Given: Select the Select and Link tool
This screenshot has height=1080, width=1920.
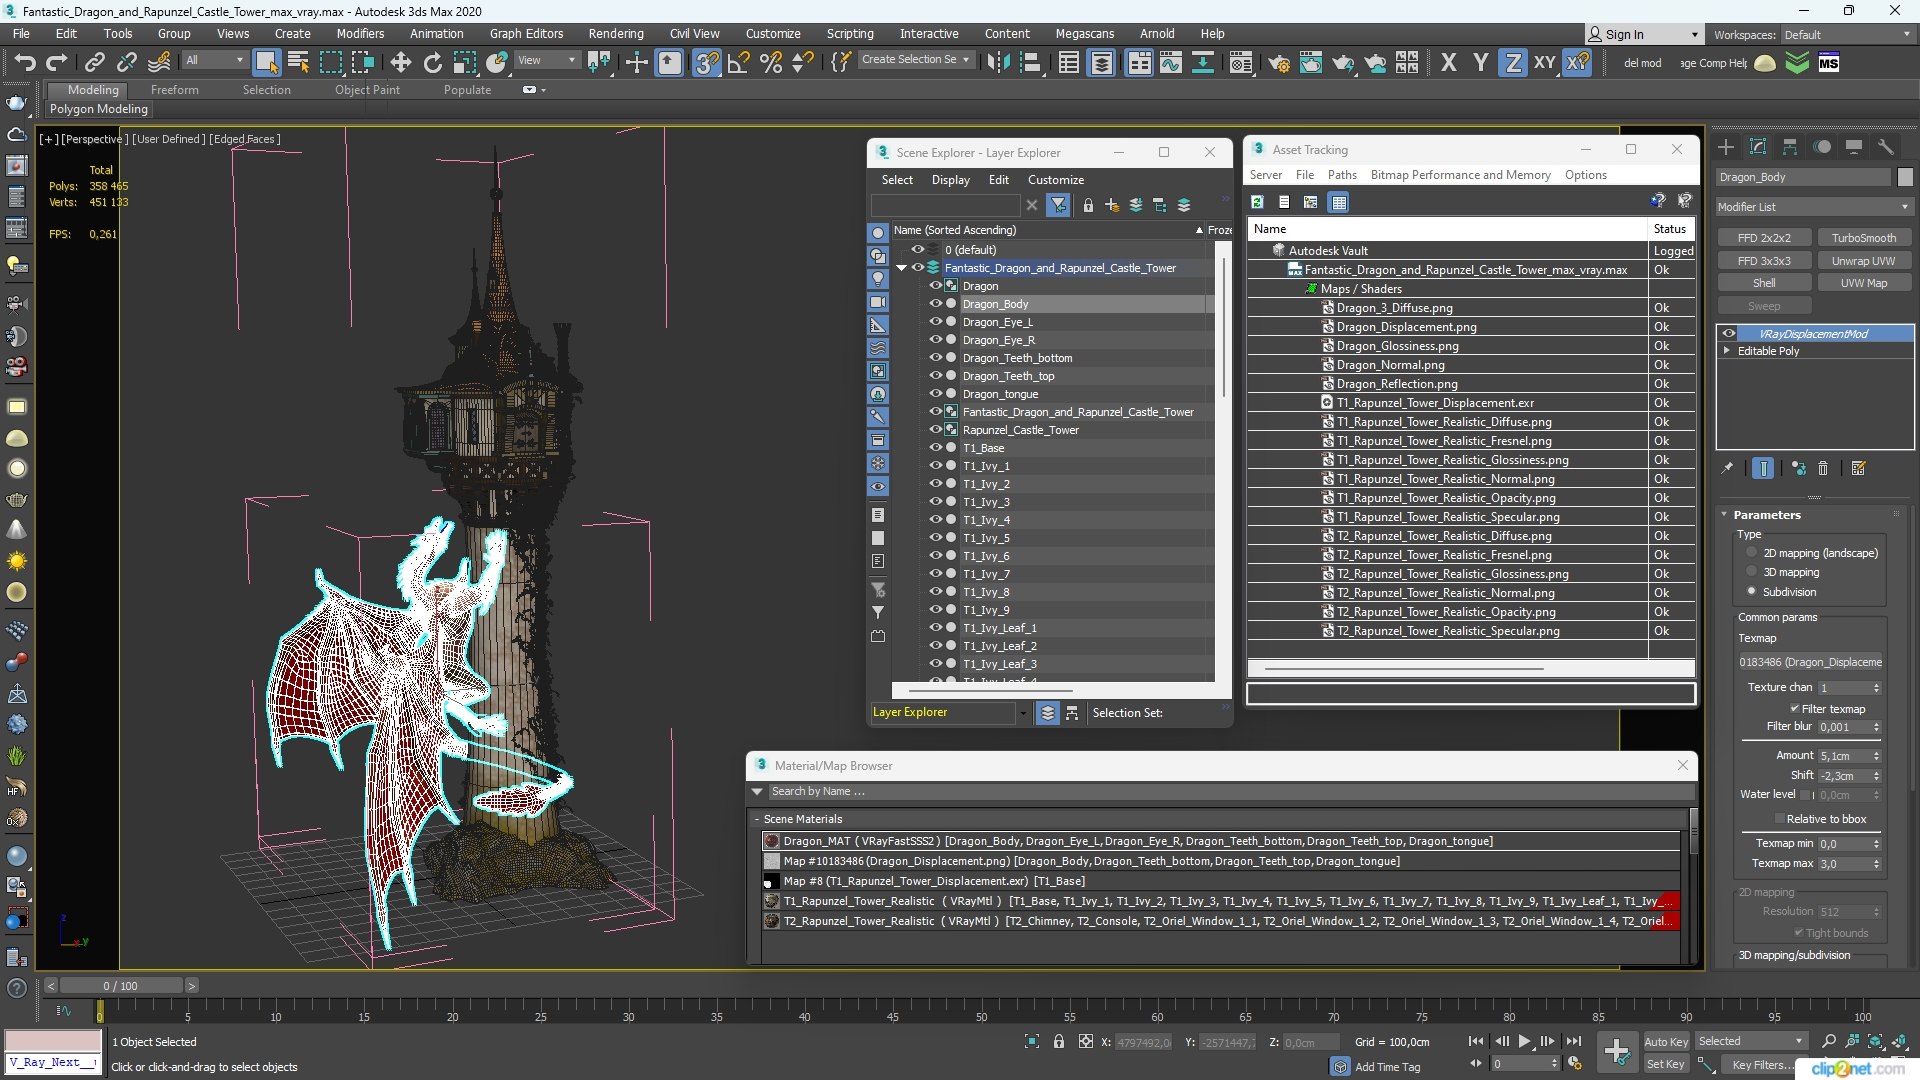Looking at the screenshot, I should point(94,63).
